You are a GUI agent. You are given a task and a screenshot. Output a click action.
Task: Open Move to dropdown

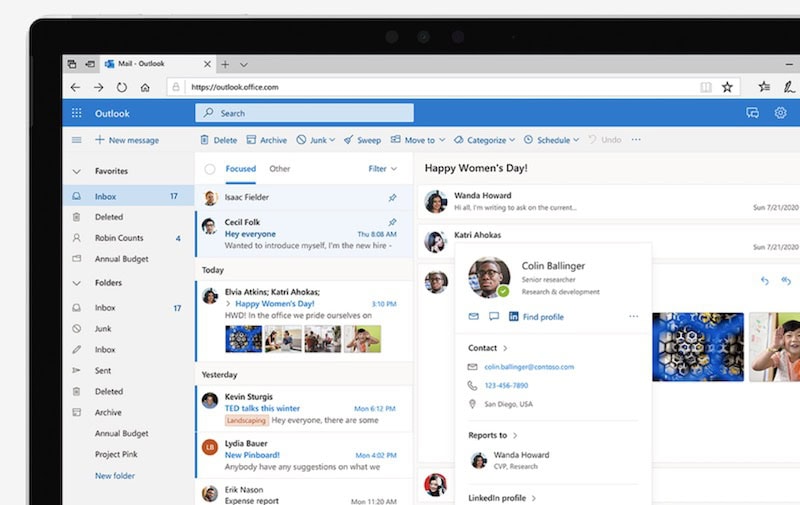(x=418, y=140)
